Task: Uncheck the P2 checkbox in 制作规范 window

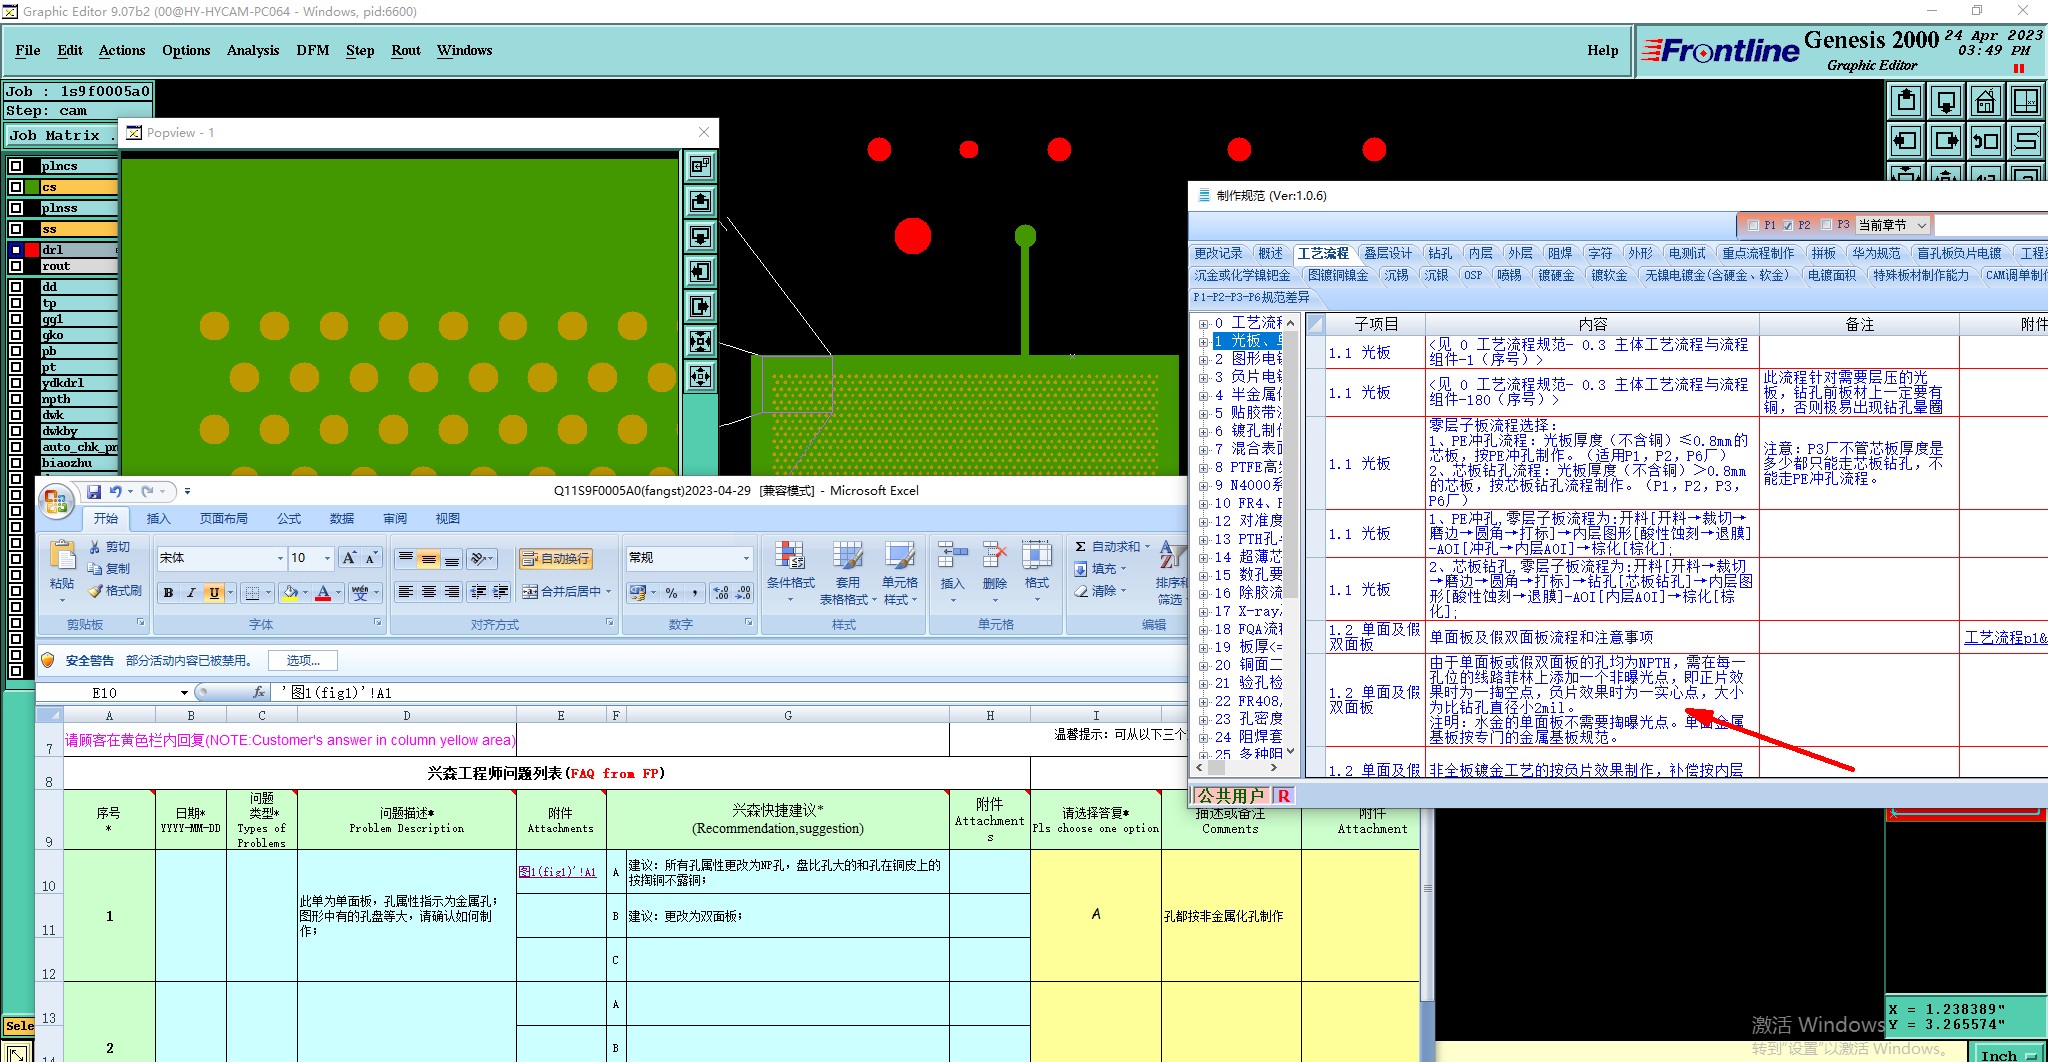Action: pos(1788,225)
